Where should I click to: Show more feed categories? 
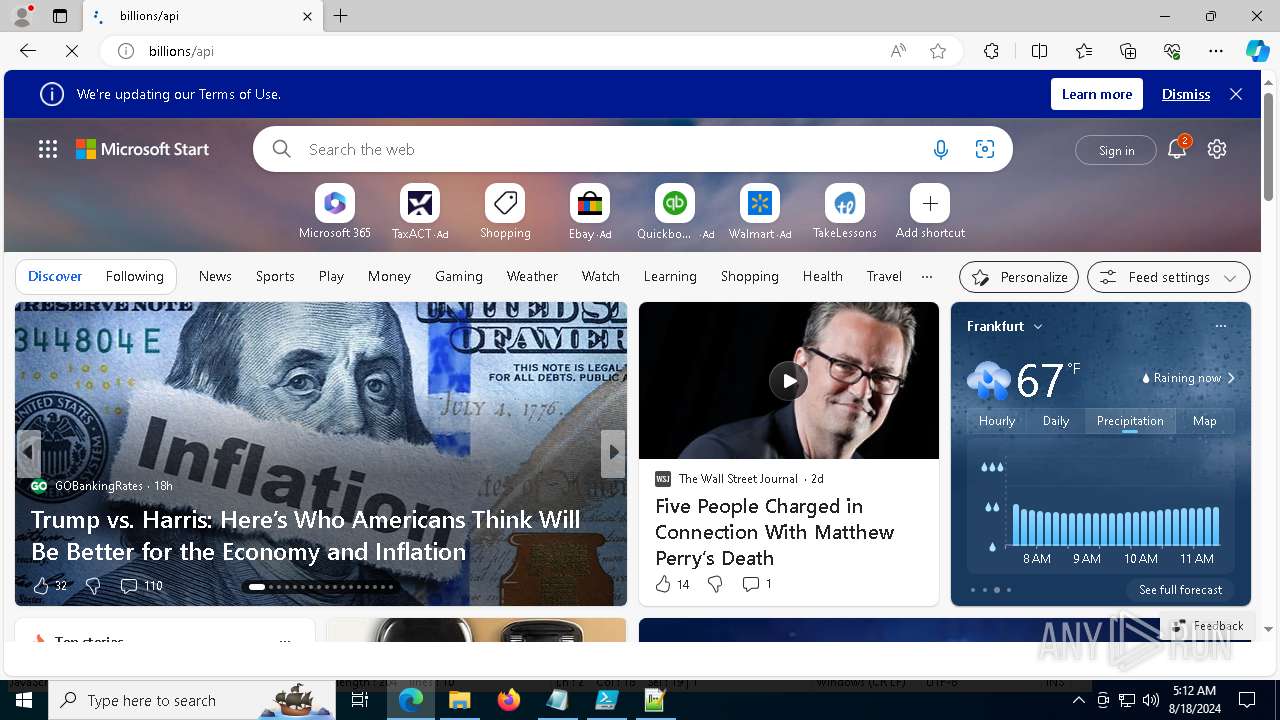(927, 276)
